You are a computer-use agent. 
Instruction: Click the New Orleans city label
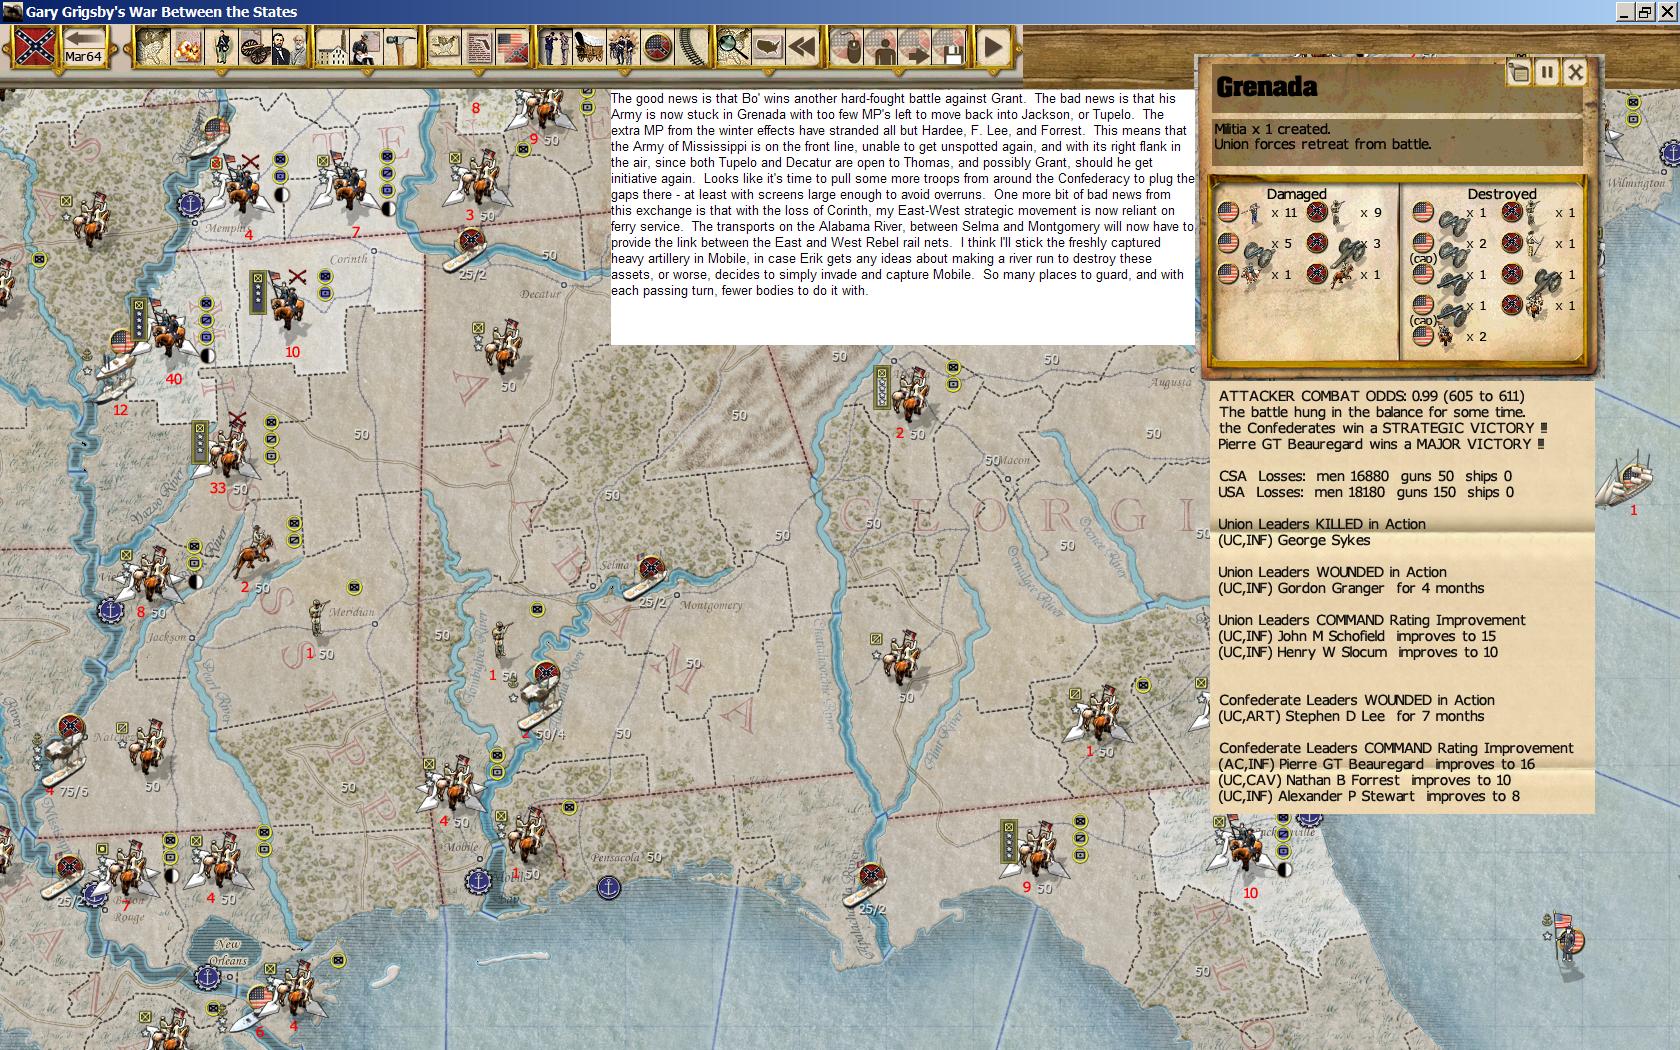click(x=228, y=954)
